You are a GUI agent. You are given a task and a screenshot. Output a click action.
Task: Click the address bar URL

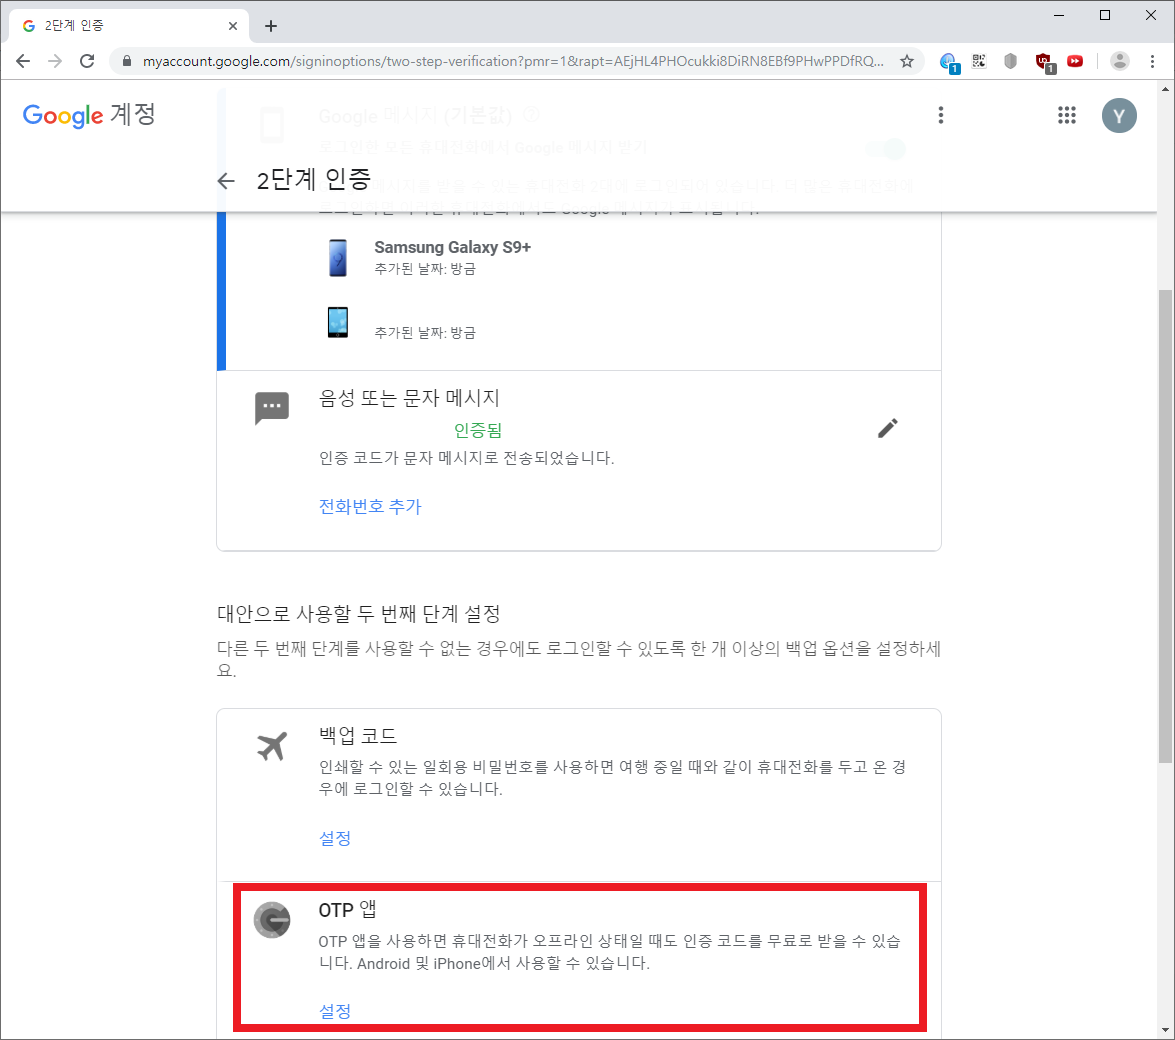(x=513, y=61)
